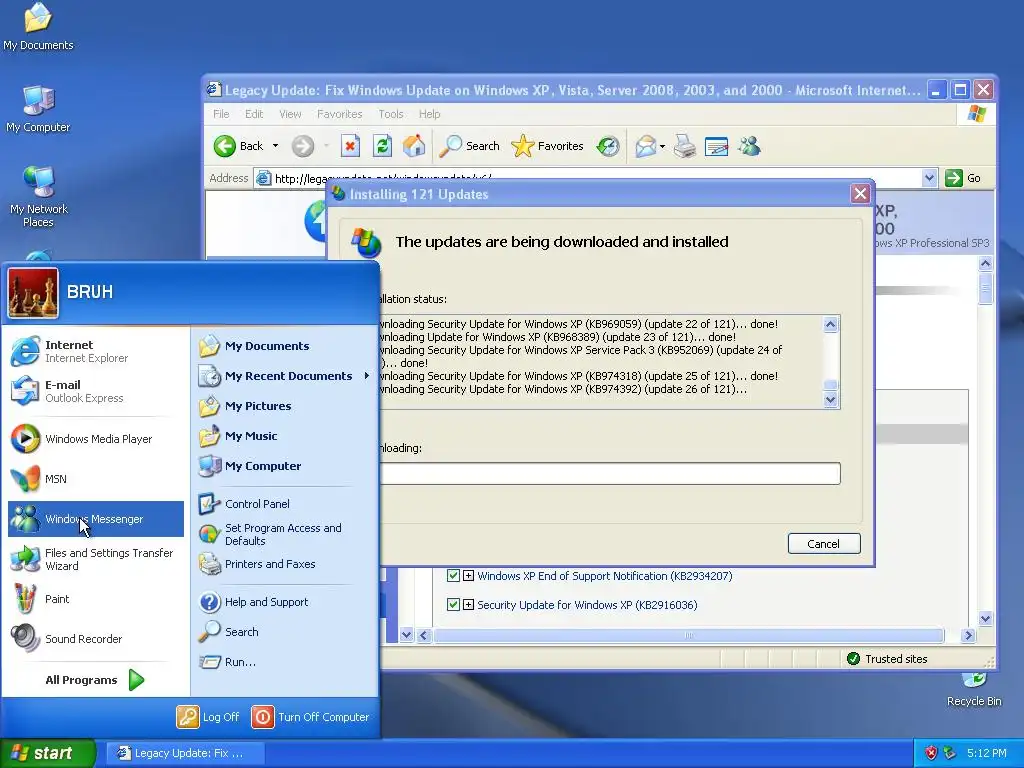Click the Go button next to address bar
The width and height of the screenshot is (1024, 768).
tap(963, 178)
